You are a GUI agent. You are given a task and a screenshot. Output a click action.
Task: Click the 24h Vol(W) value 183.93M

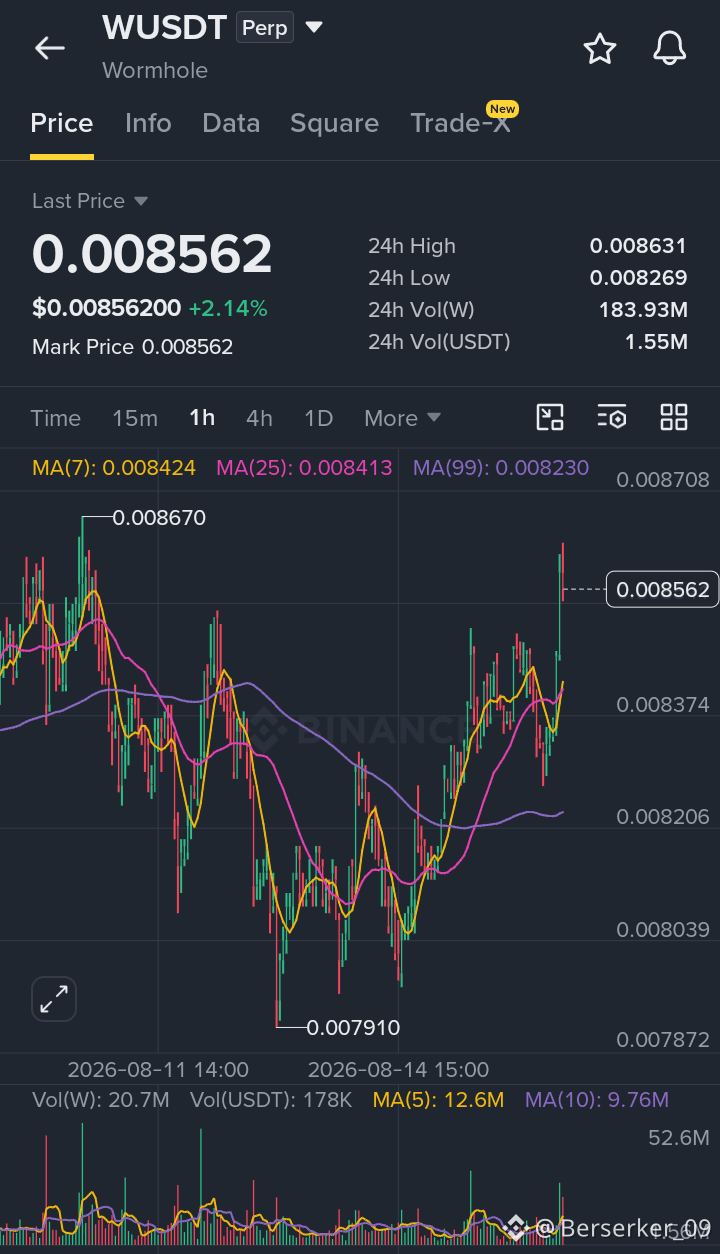[x=643, y=310]
